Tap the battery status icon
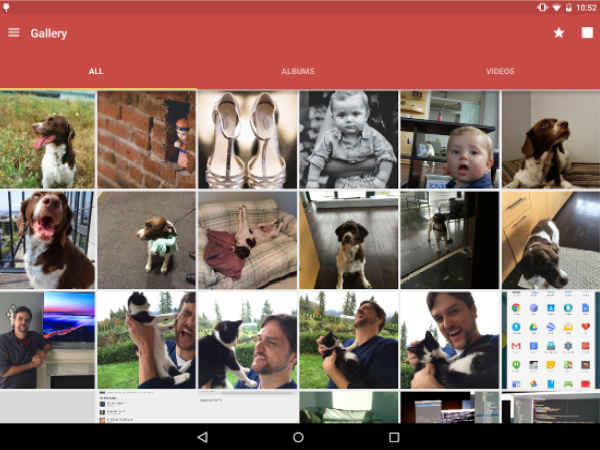 tap(569, 8)
